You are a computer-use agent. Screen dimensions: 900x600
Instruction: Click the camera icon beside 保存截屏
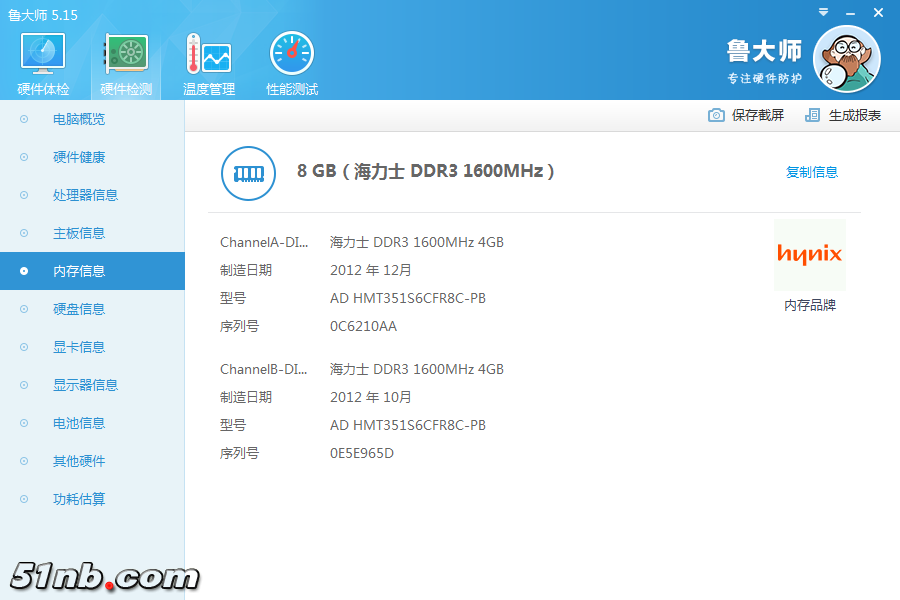pyautogui.click(x=716, y=115)
